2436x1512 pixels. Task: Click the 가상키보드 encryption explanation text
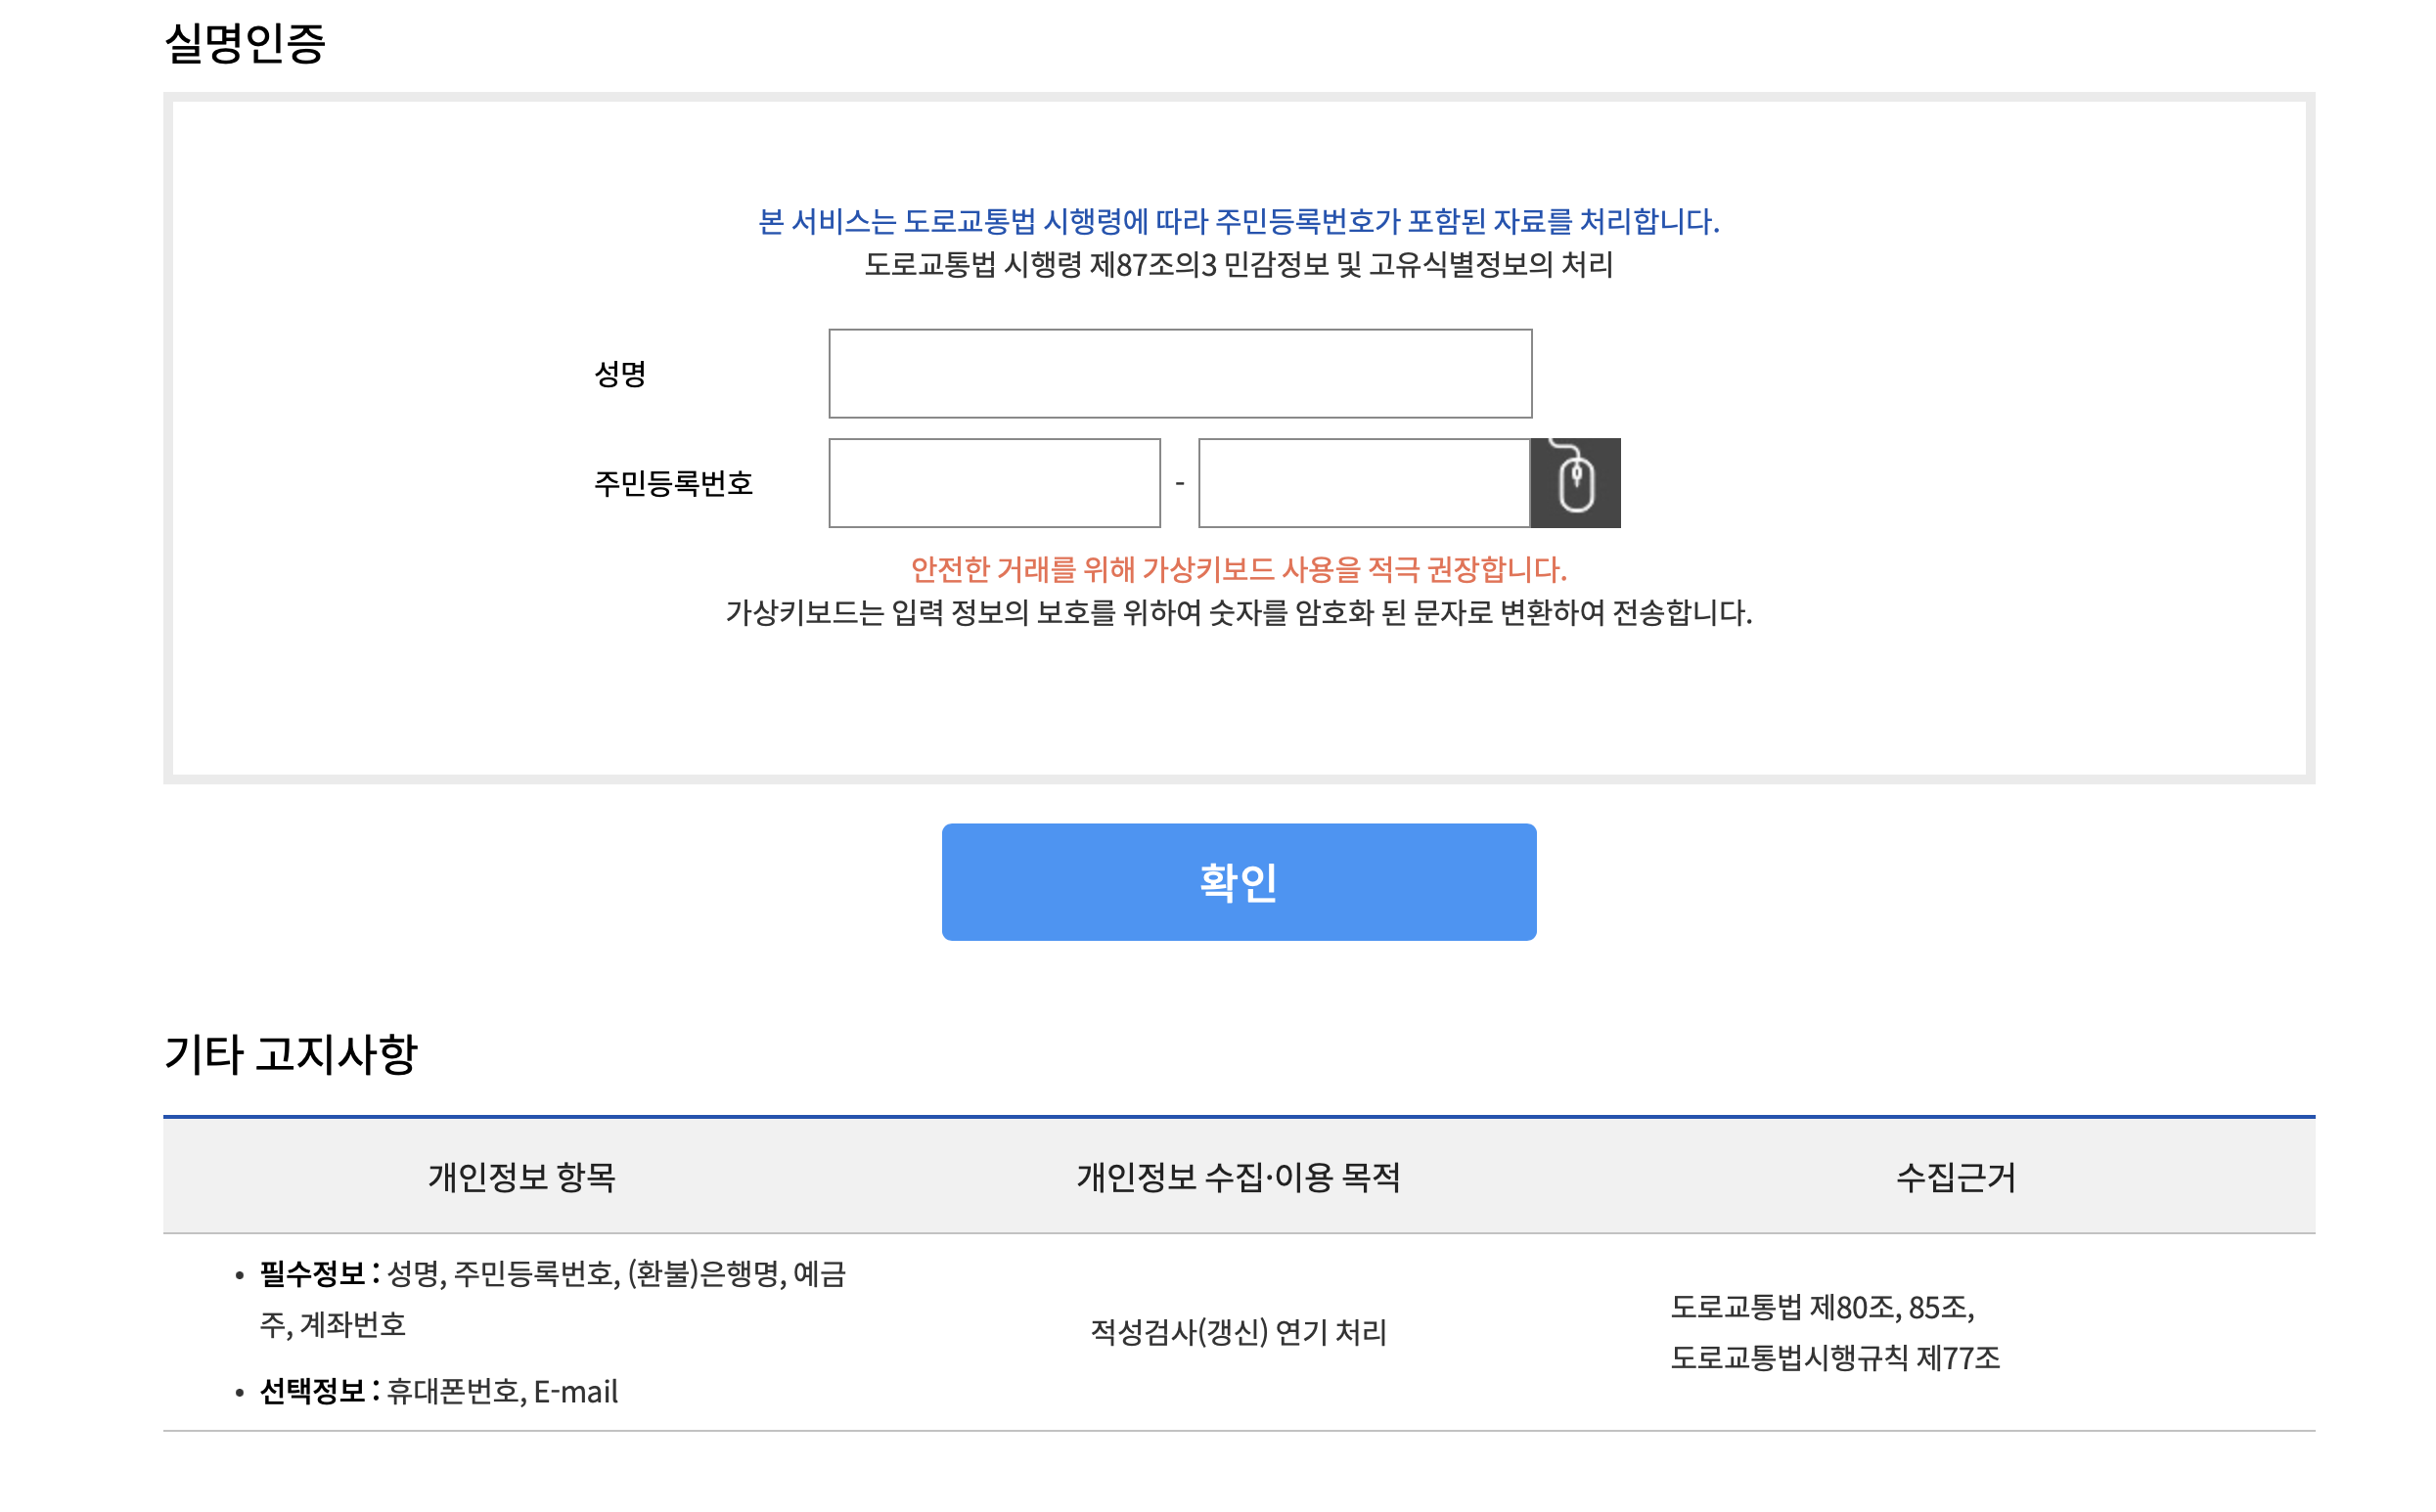[x=1238, y=615]
